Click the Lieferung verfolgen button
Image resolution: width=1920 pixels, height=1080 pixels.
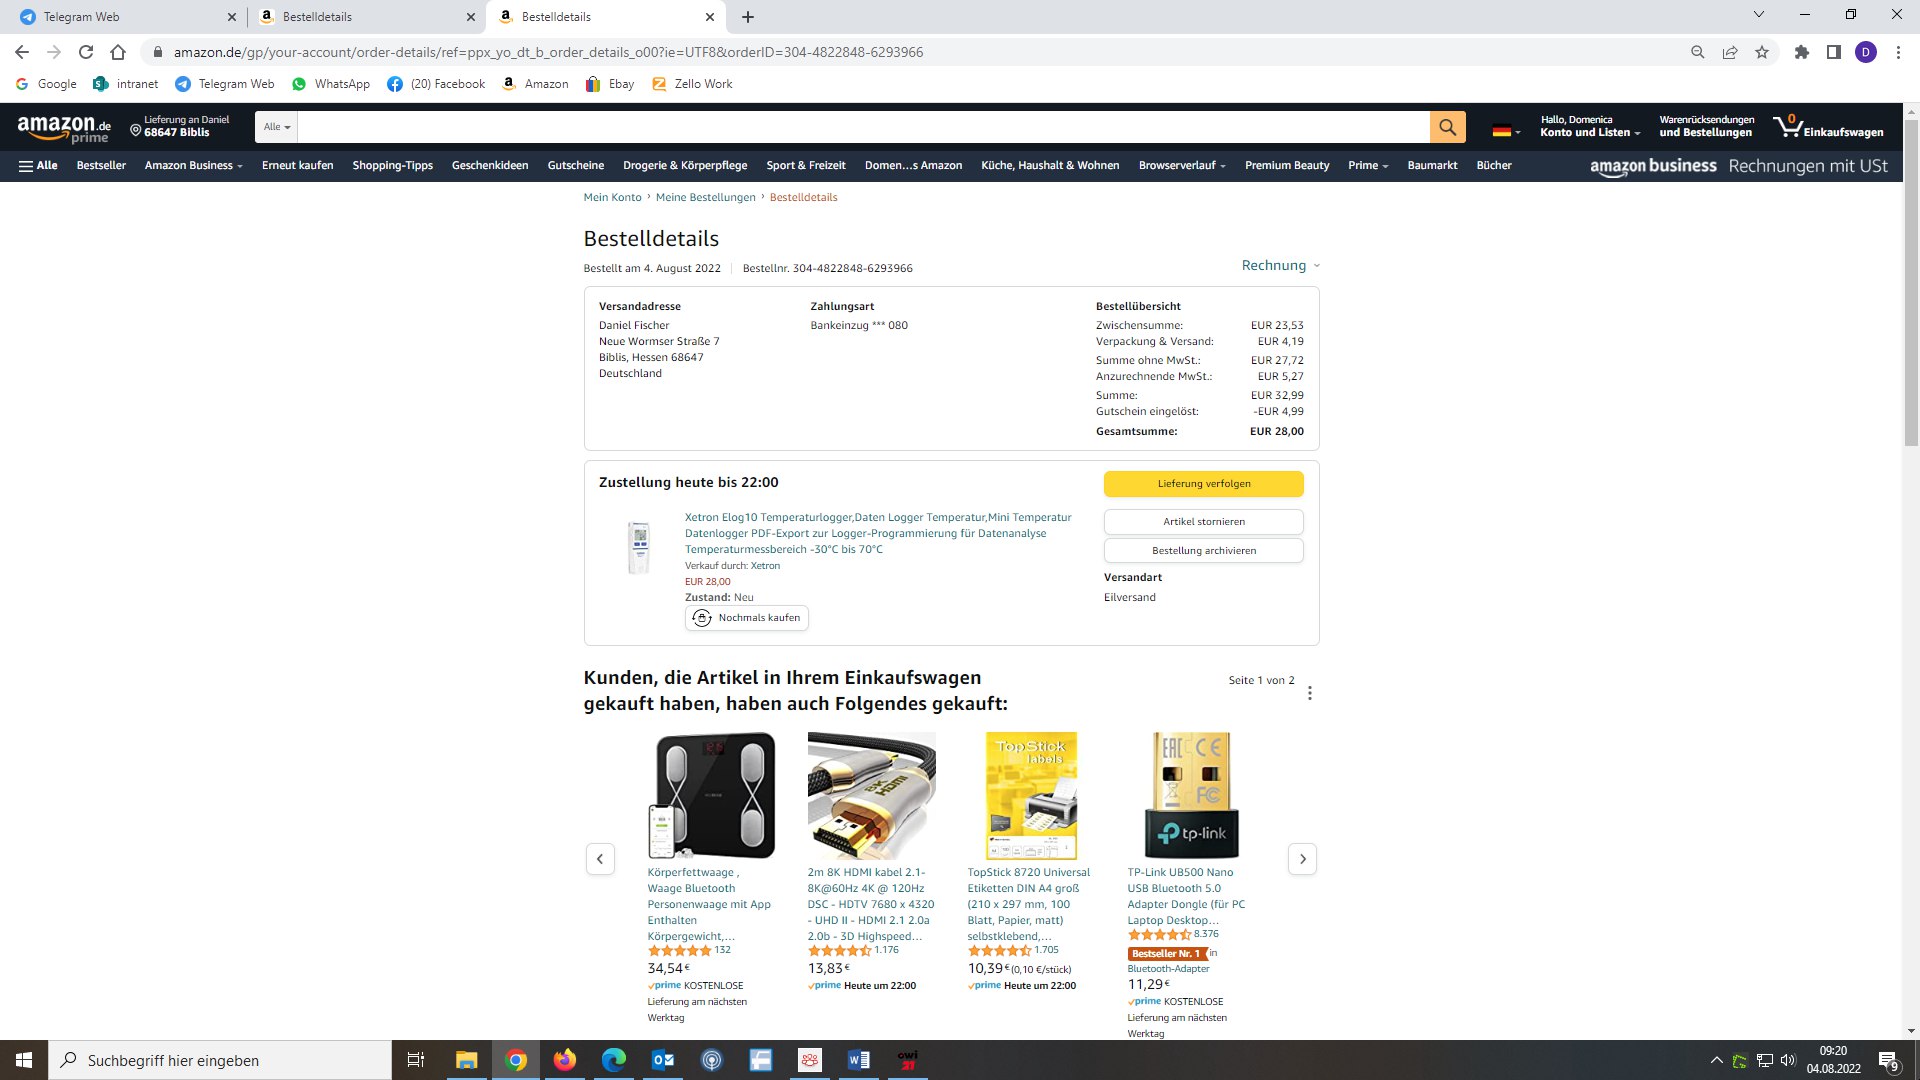point(1204,484)
